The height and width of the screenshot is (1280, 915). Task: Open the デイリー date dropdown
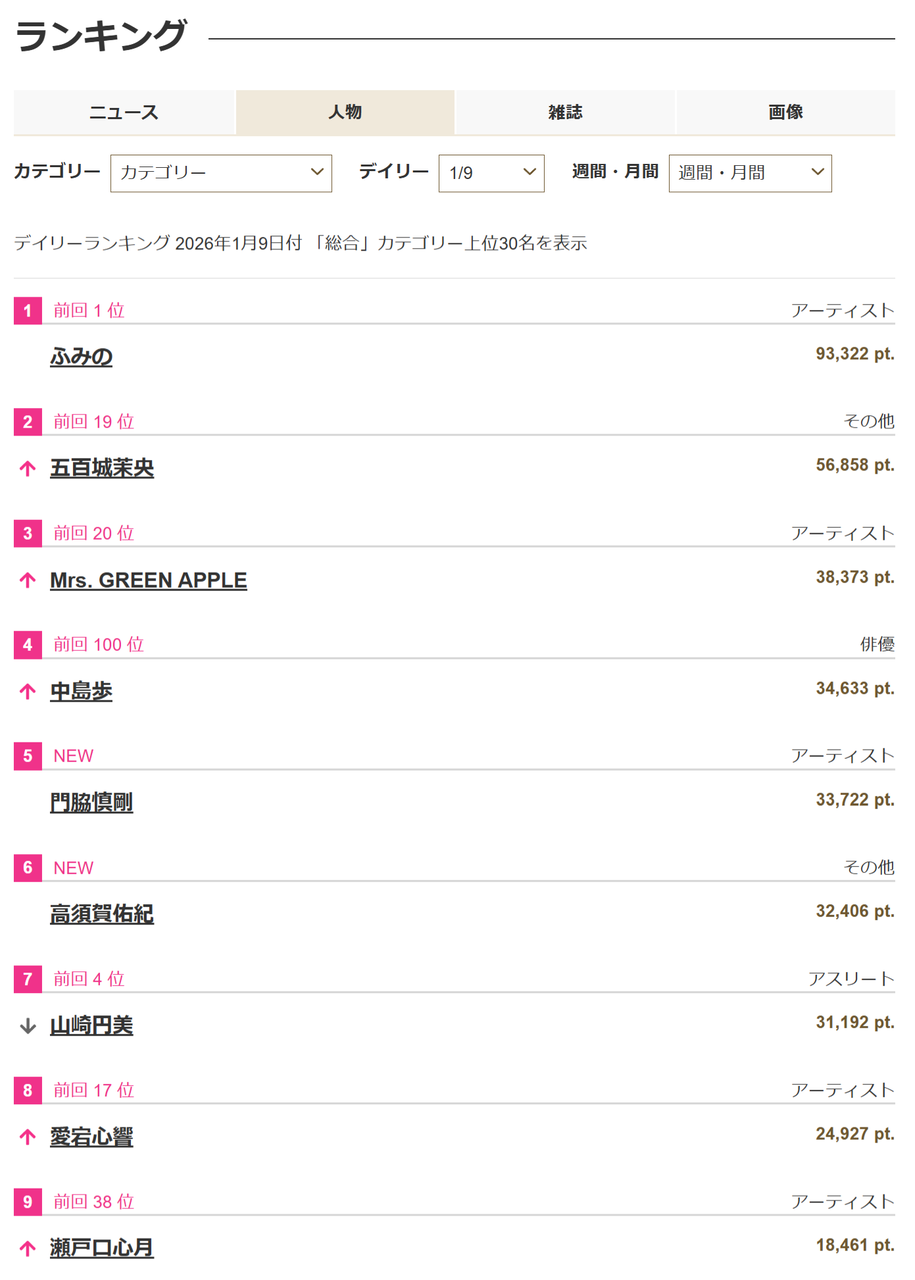click(x=491, y=173)
